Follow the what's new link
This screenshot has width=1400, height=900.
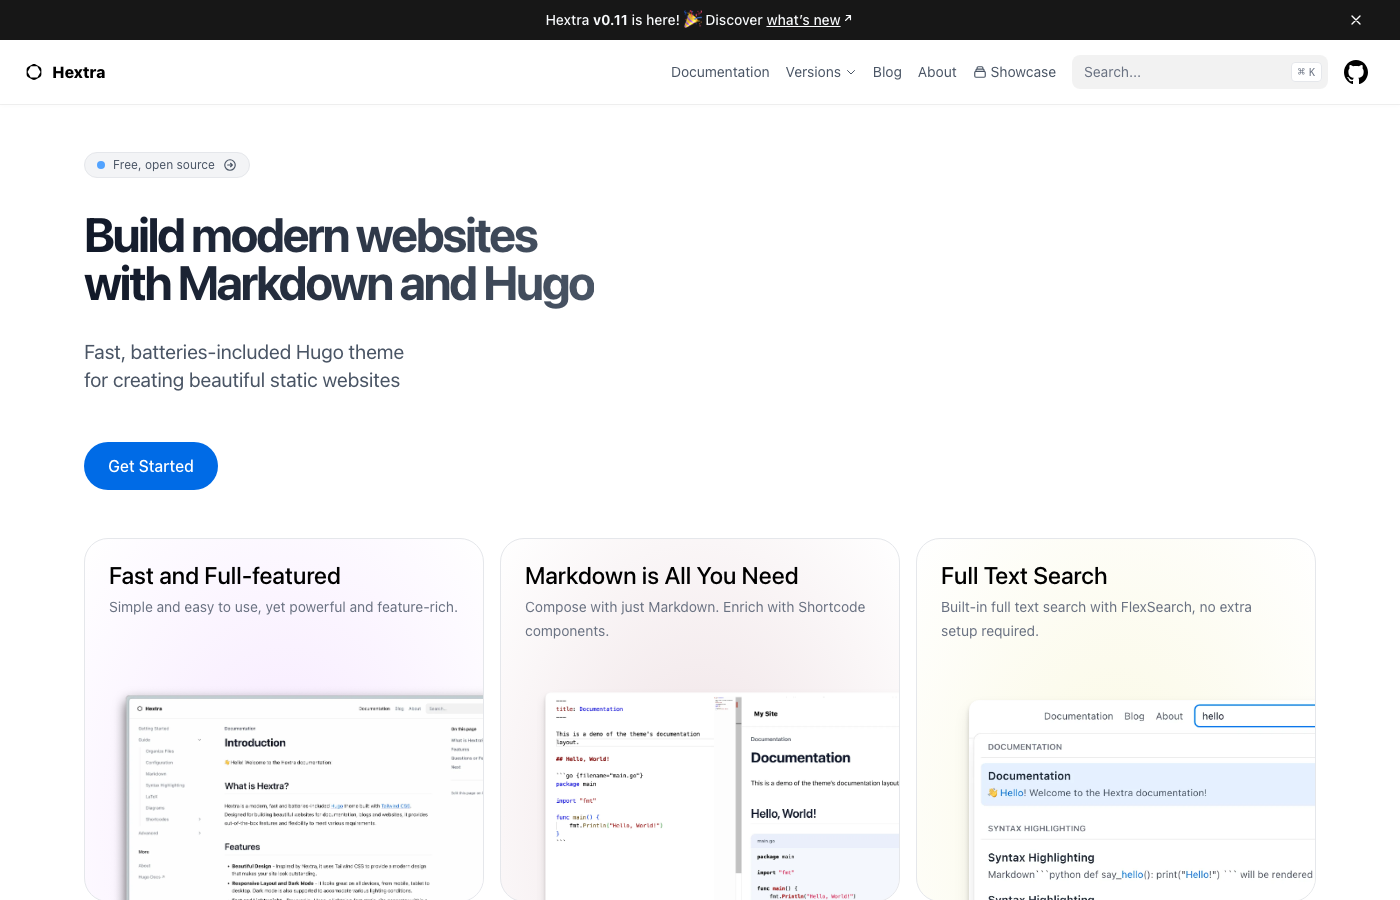tap(804, 19)
